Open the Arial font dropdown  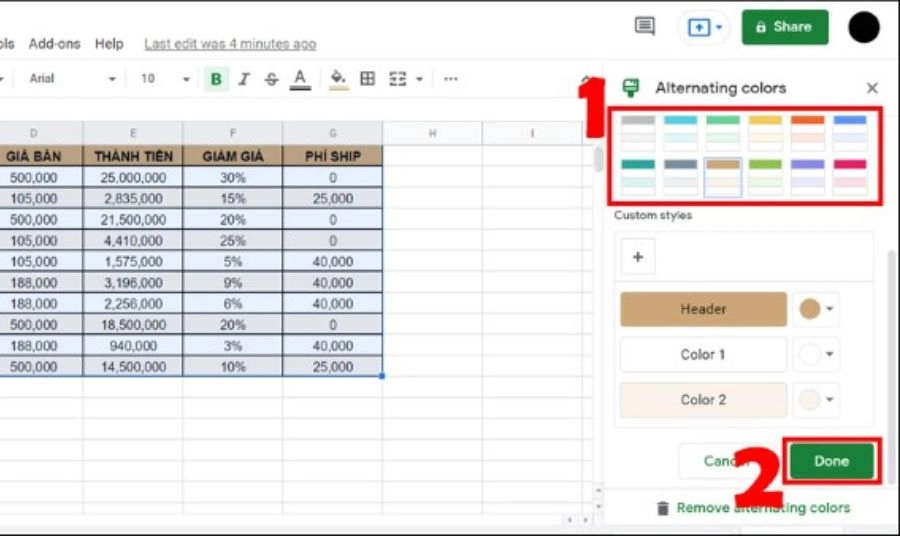tap(72, 79)
